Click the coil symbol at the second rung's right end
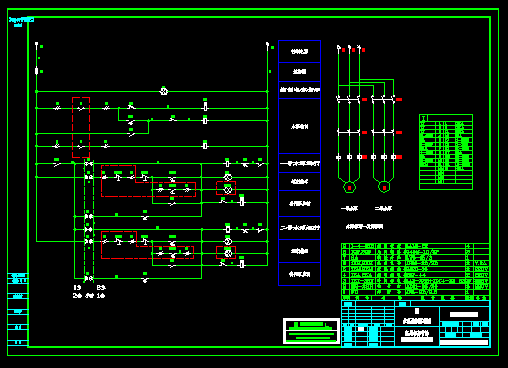This screenshot has height=368, width=508. point(205,120)
